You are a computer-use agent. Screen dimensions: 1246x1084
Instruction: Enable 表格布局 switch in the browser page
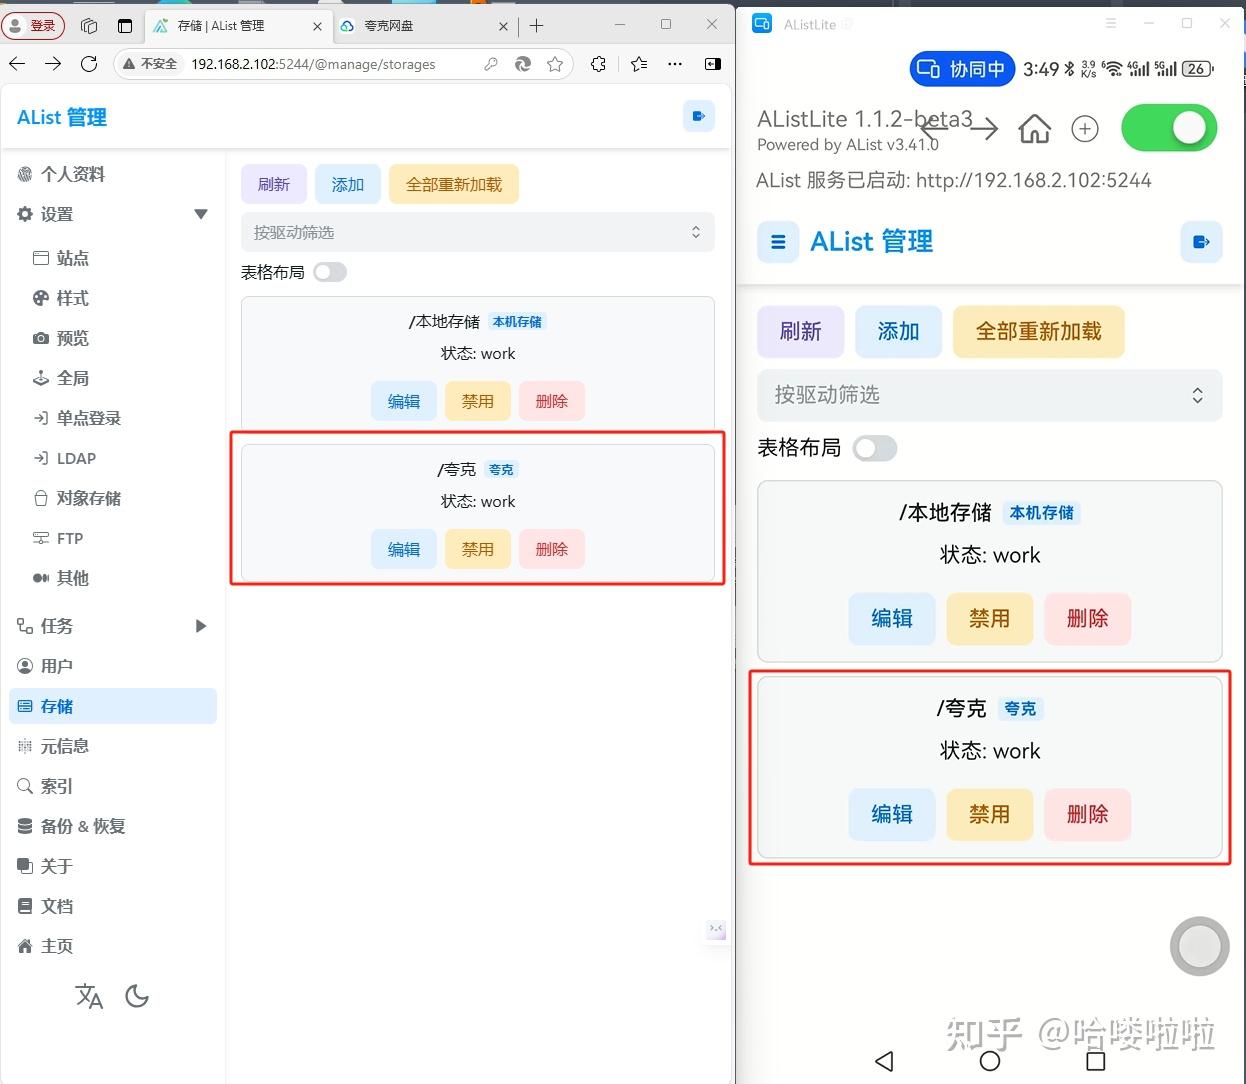click(330, 271)
